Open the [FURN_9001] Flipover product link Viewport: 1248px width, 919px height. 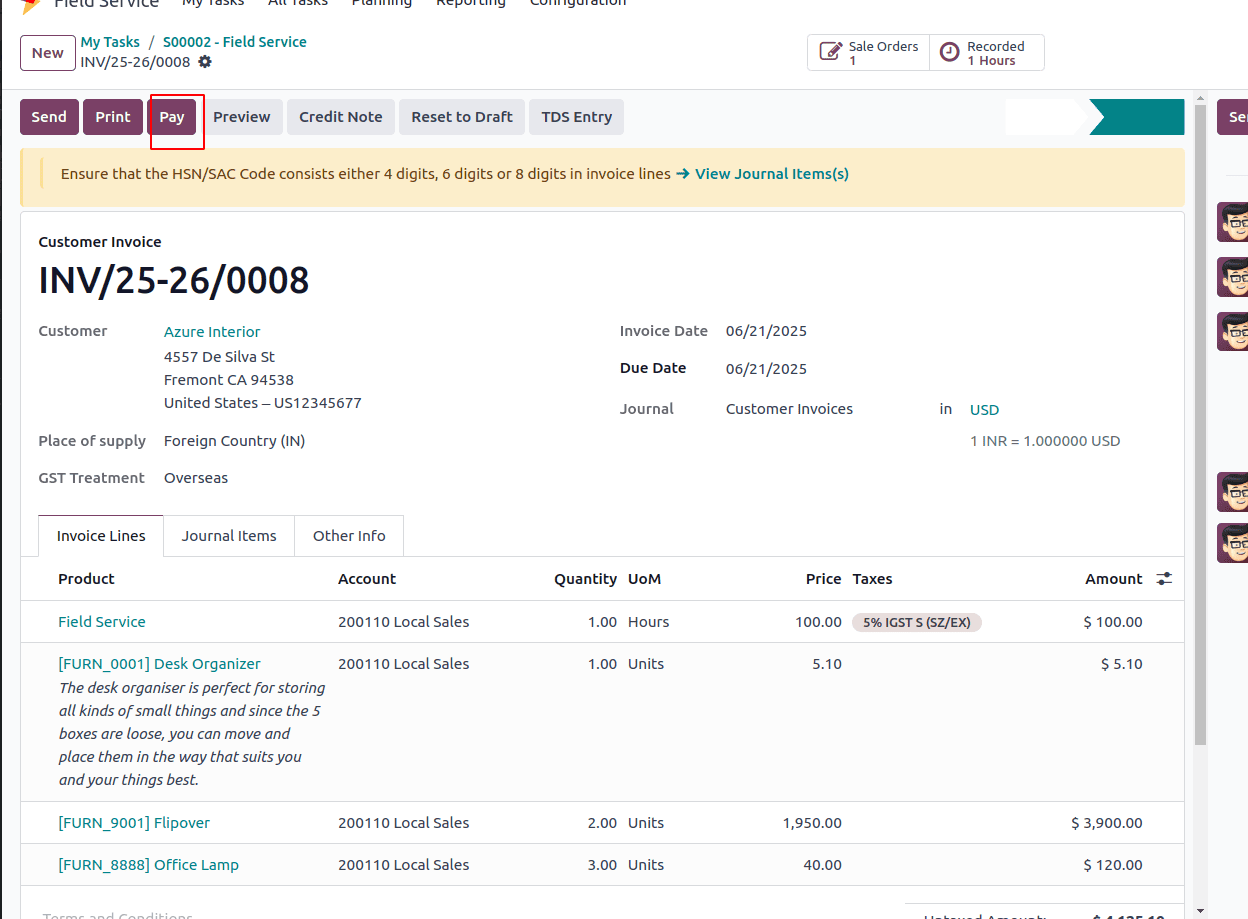[x=134, y=823]
